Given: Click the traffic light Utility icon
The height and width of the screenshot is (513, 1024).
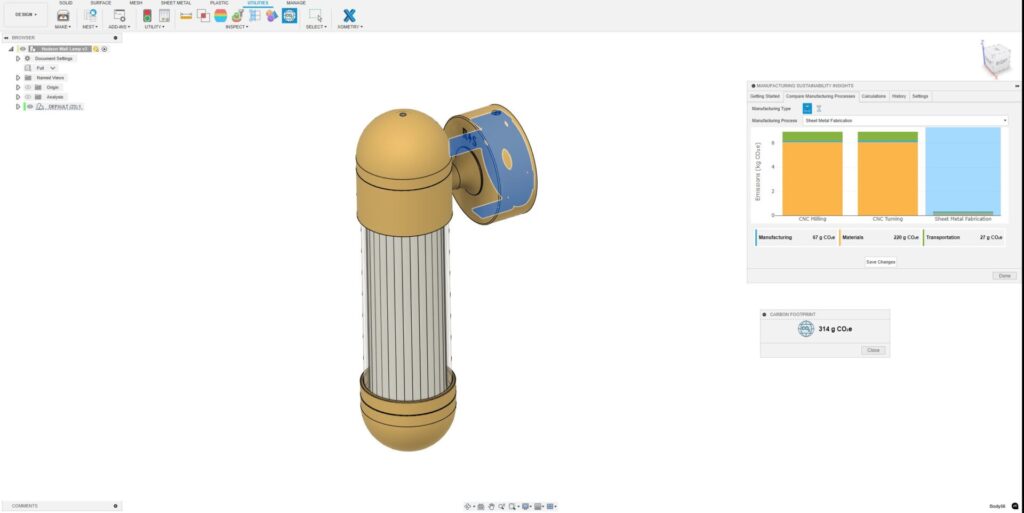Looking at the screenshot, I should tap(147, 16).
